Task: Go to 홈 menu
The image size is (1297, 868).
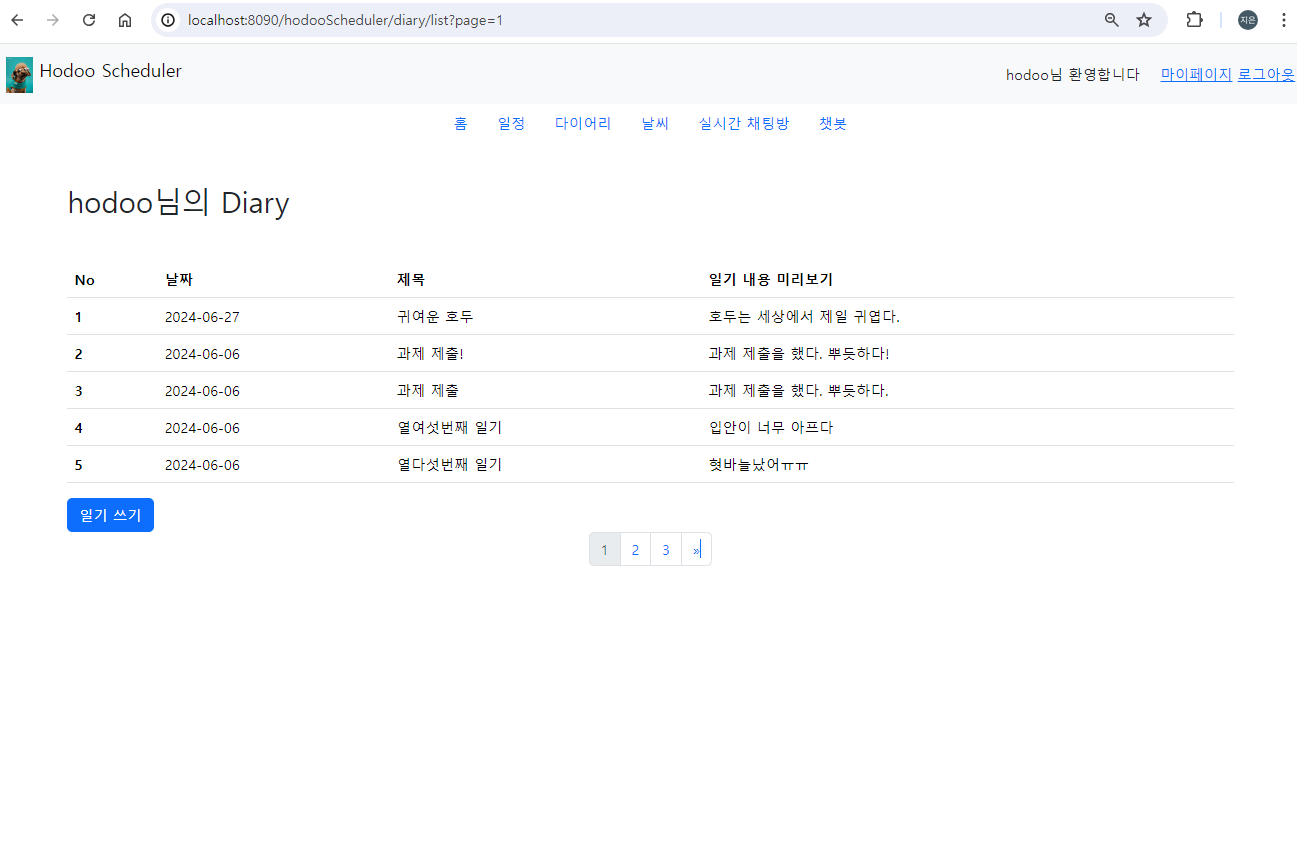Action: coord(460,123)
